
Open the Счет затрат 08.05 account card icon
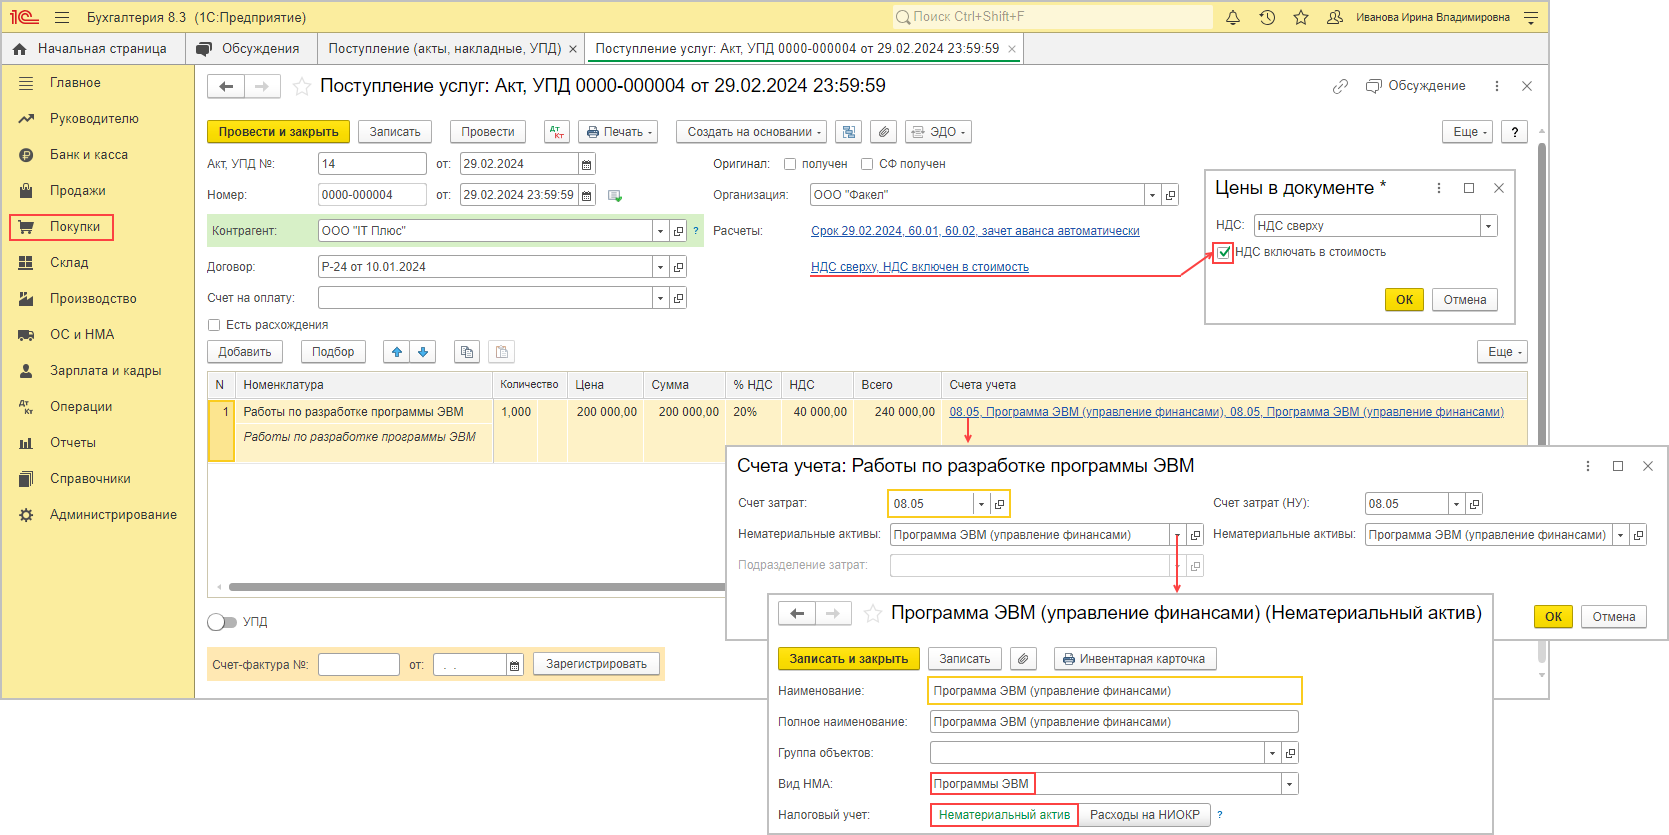coord(999,504)
